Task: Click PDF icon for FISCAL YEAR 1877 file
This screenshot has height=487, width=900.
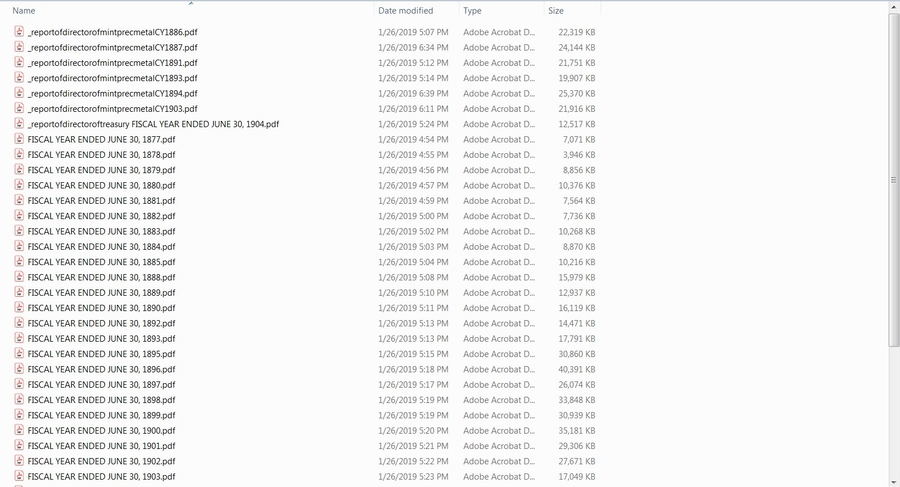Action: pos(19,139)
